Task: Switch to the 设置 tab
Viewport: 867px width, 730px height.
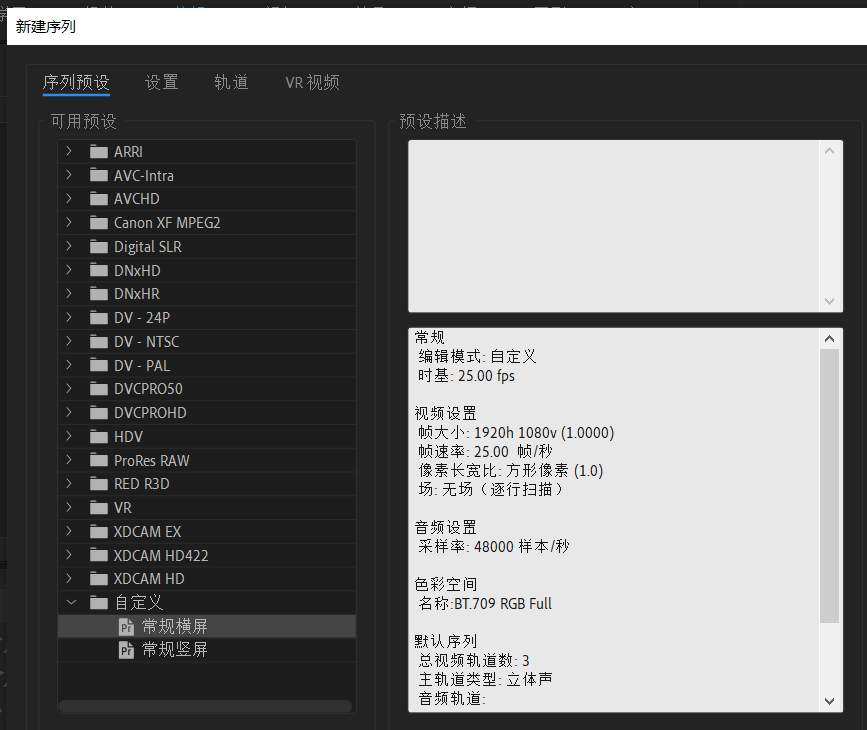Action: (161, 83)
